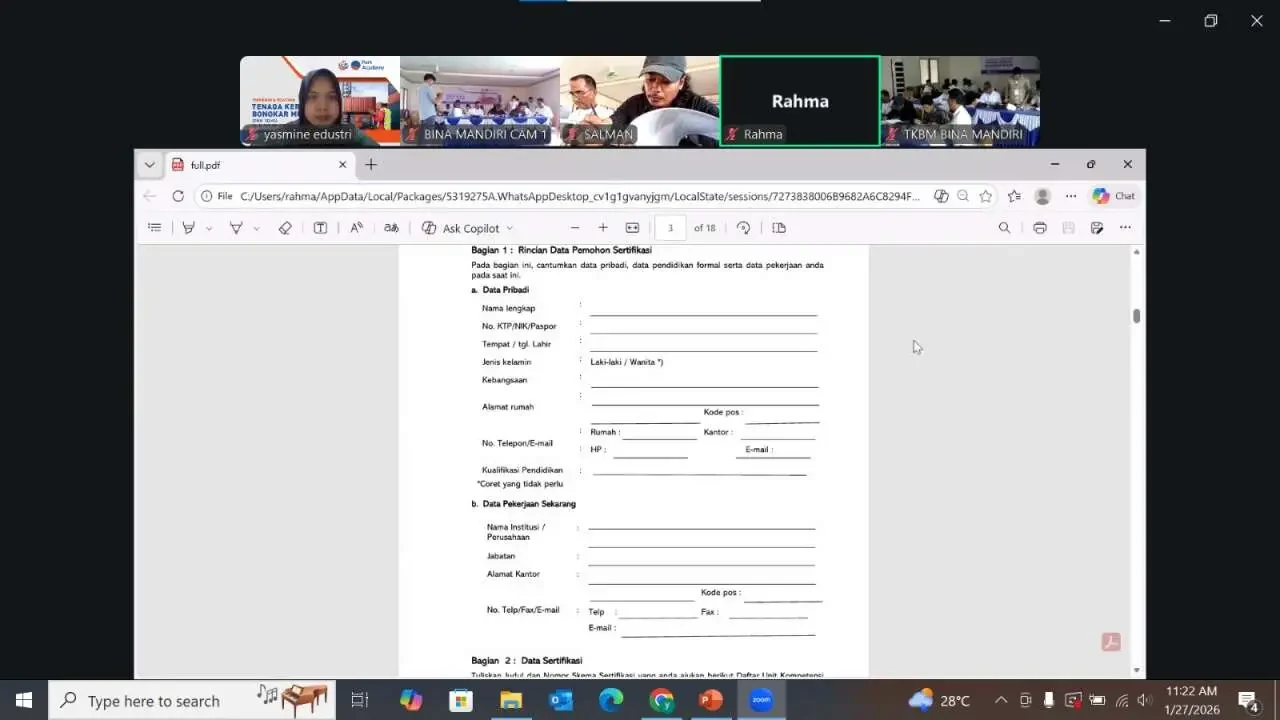Select TKBM BINA MANDIRI video thumbnail
1280x720 pixels.
(960, 101)
